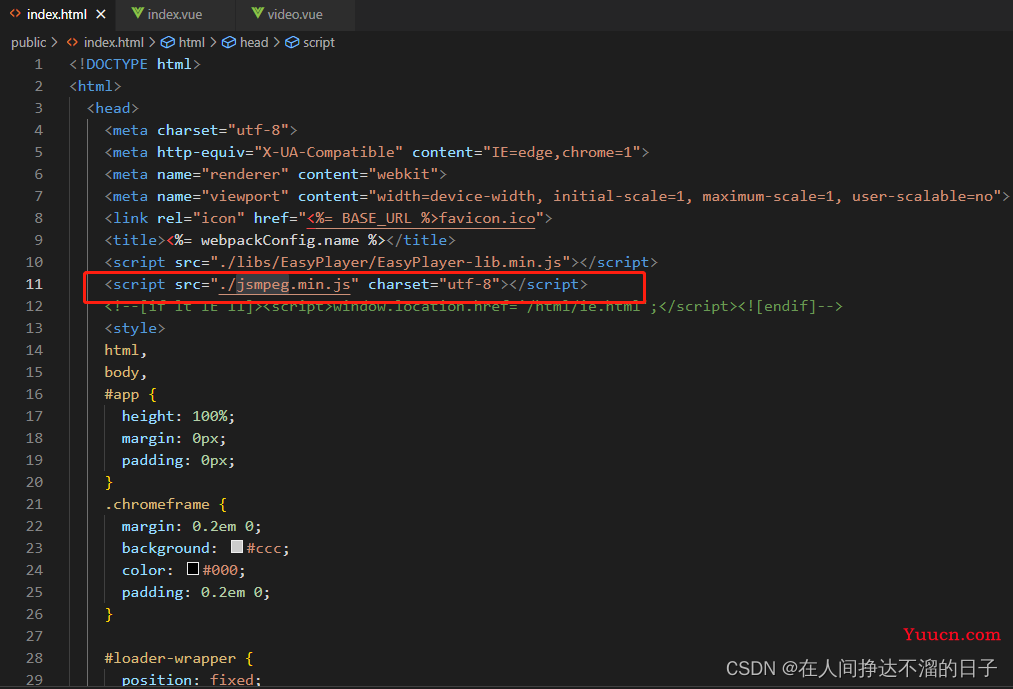Click the "IE=edge,chrome=1" content value

click(x=562, y=153)
